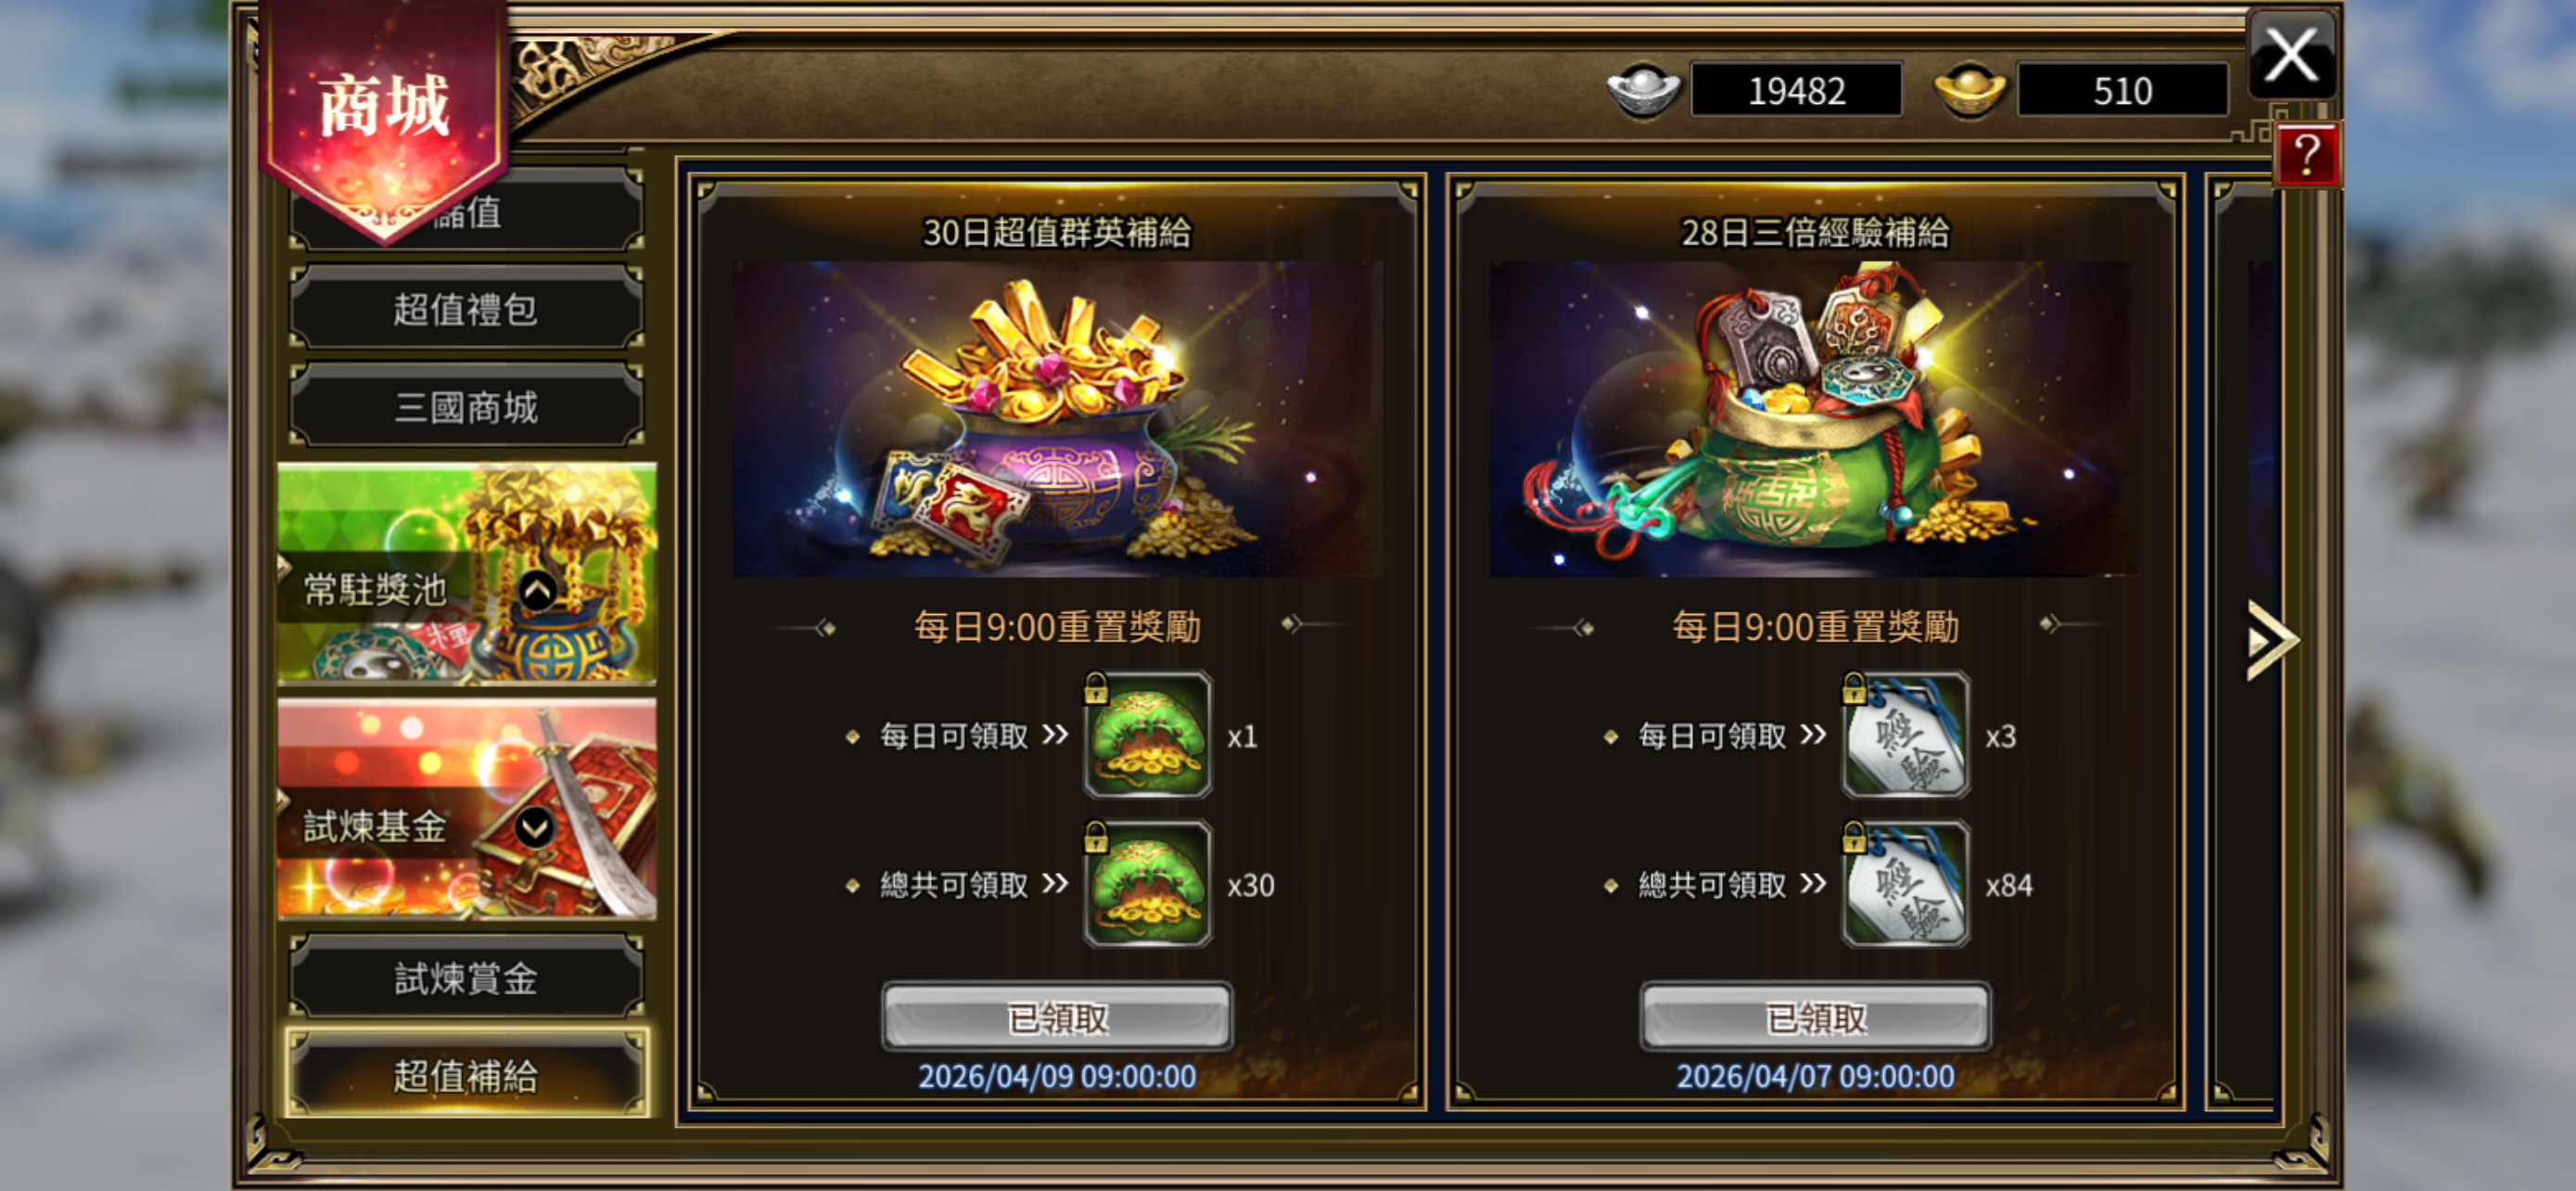The width and height of the screenshot is (2576, 1191).
Task: Show next supply packs with right arrow
Action: [2271, 641]
